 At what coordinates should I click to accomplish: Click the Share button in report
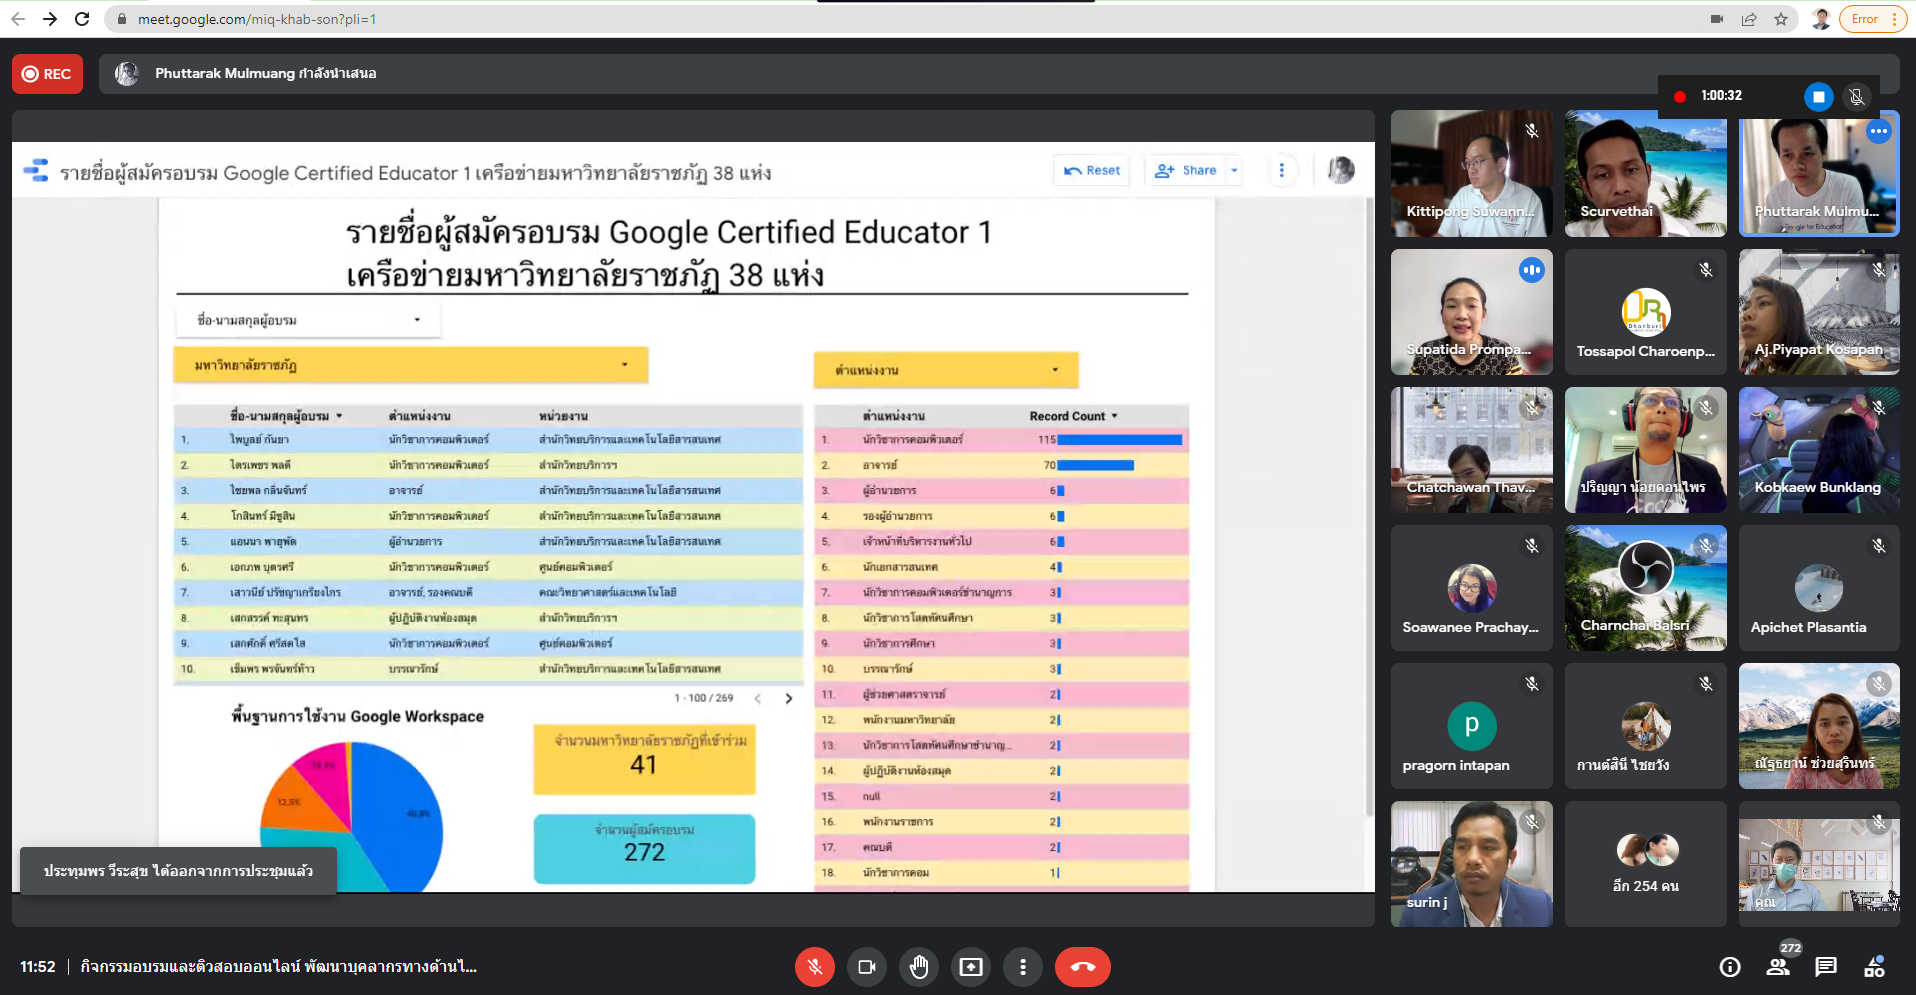[1187, 171]
